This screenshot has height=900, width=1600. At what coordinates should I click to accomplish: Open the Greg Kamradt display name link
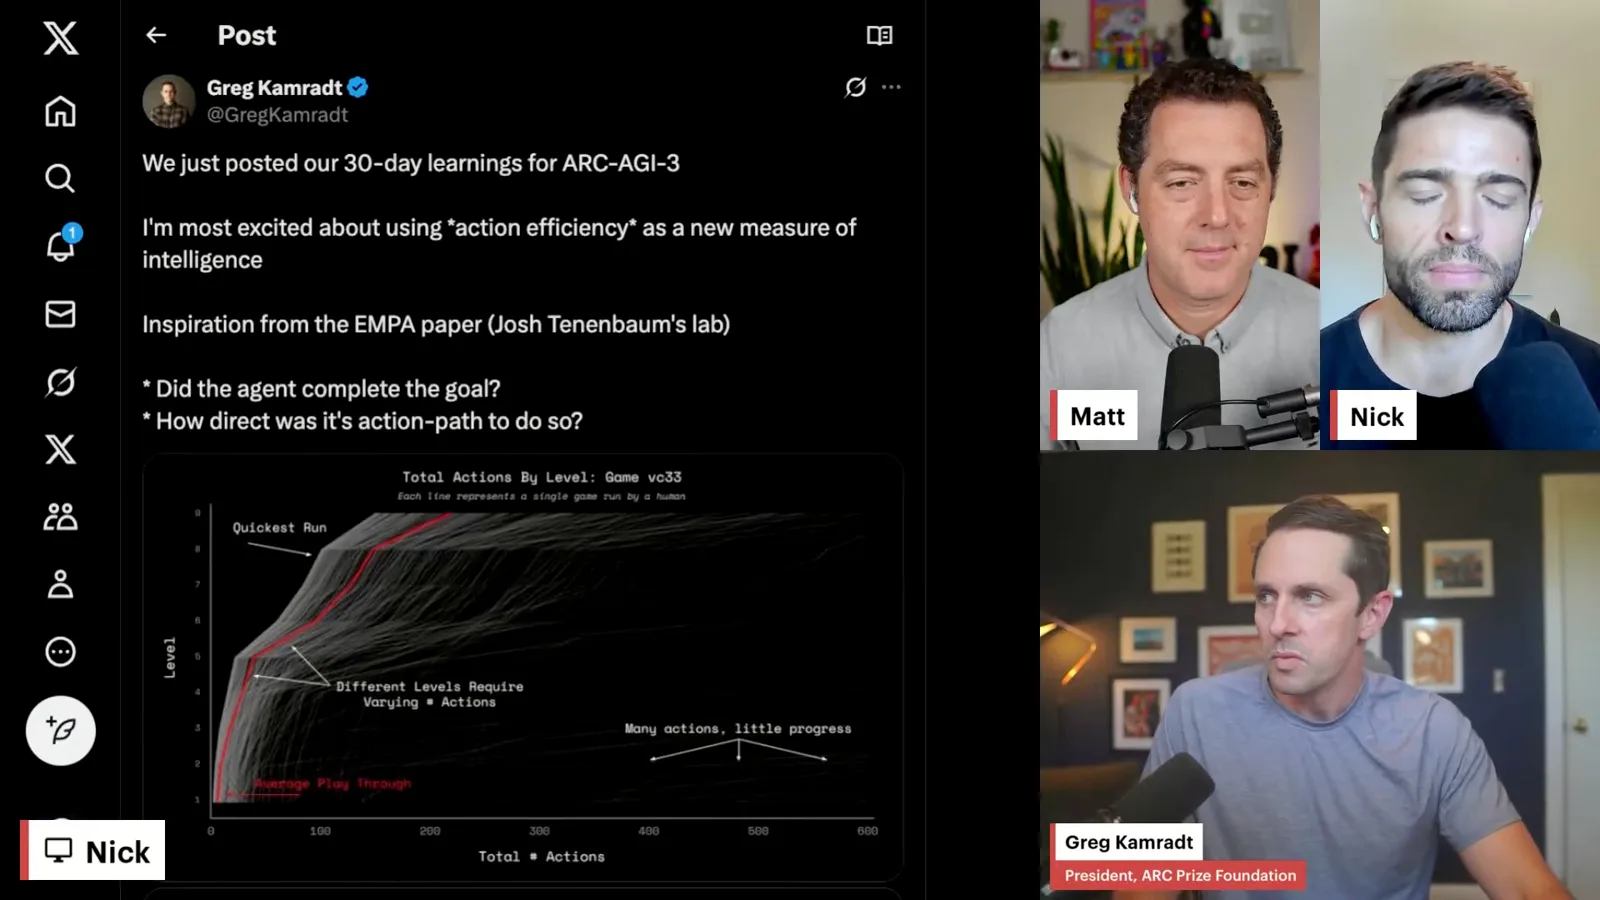[274, 88]
